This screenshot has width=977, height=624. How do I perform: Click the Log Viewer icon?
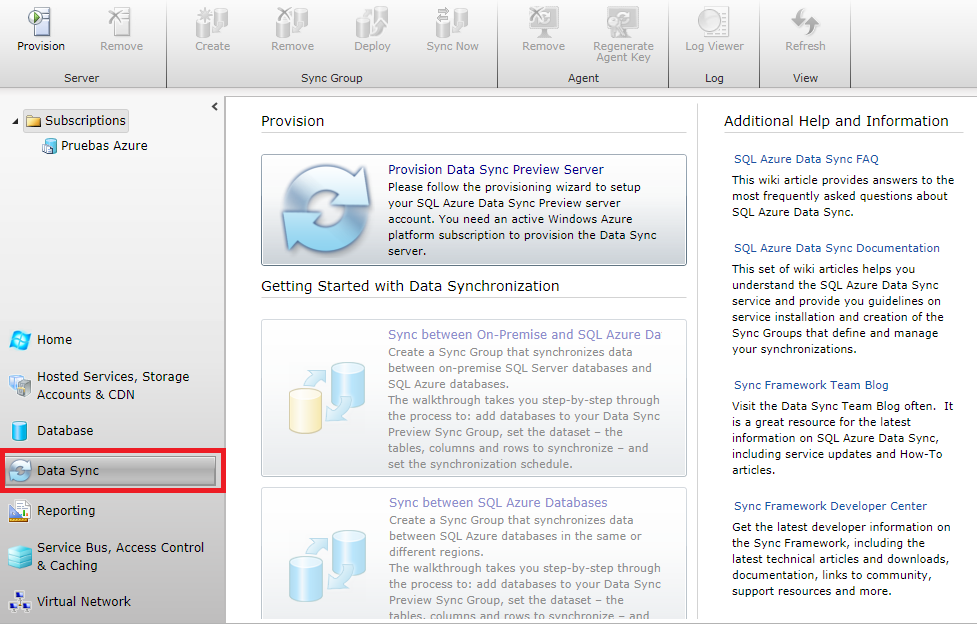tap(714, 20)
